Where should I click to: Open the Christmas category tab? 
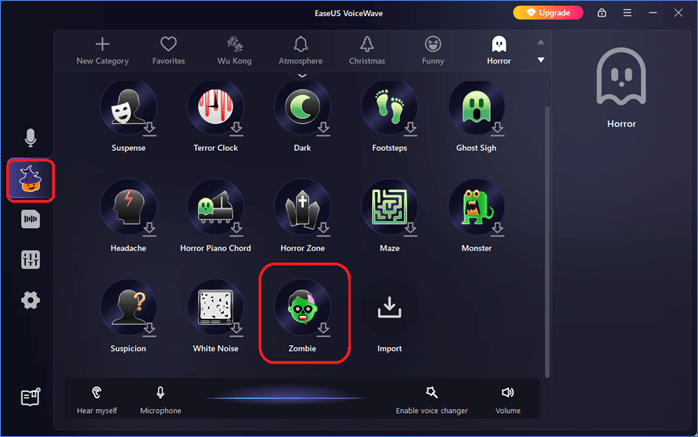click(367, 50)
